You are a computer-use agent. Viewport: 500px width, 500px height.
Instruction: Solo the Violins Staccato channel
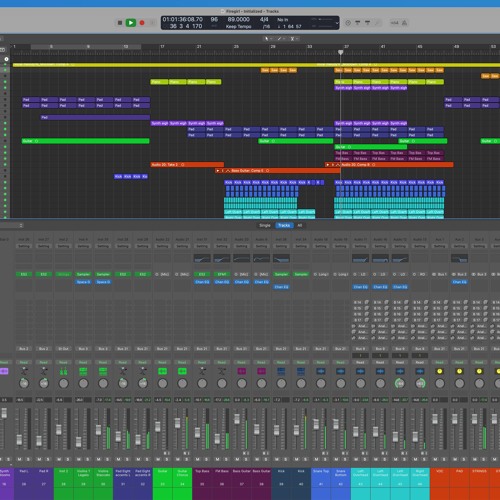pyautogui.click(x=108, y=459)
